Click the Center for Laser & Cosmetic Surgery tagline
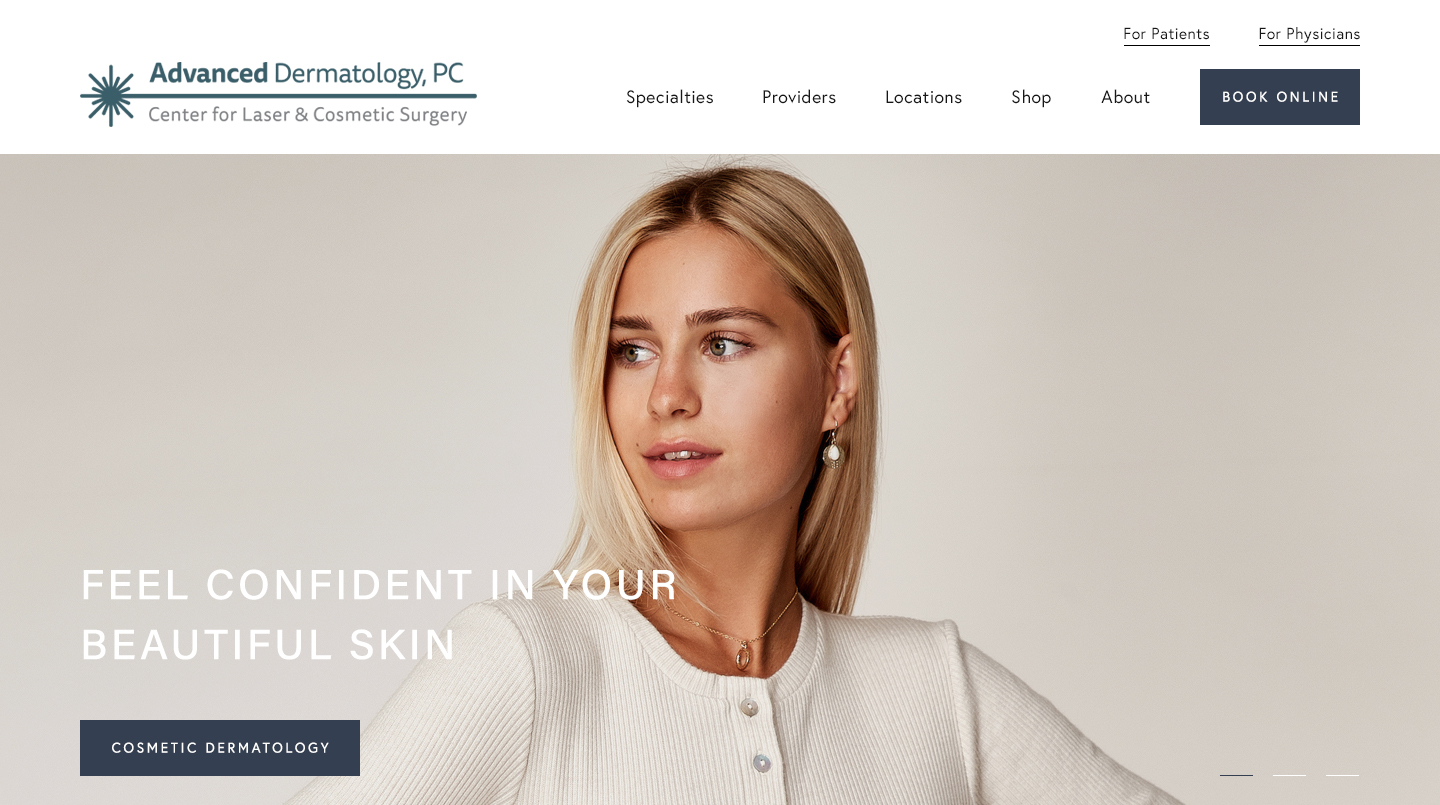The width and height of the screenshot is (1440, 805). point(308,115)
